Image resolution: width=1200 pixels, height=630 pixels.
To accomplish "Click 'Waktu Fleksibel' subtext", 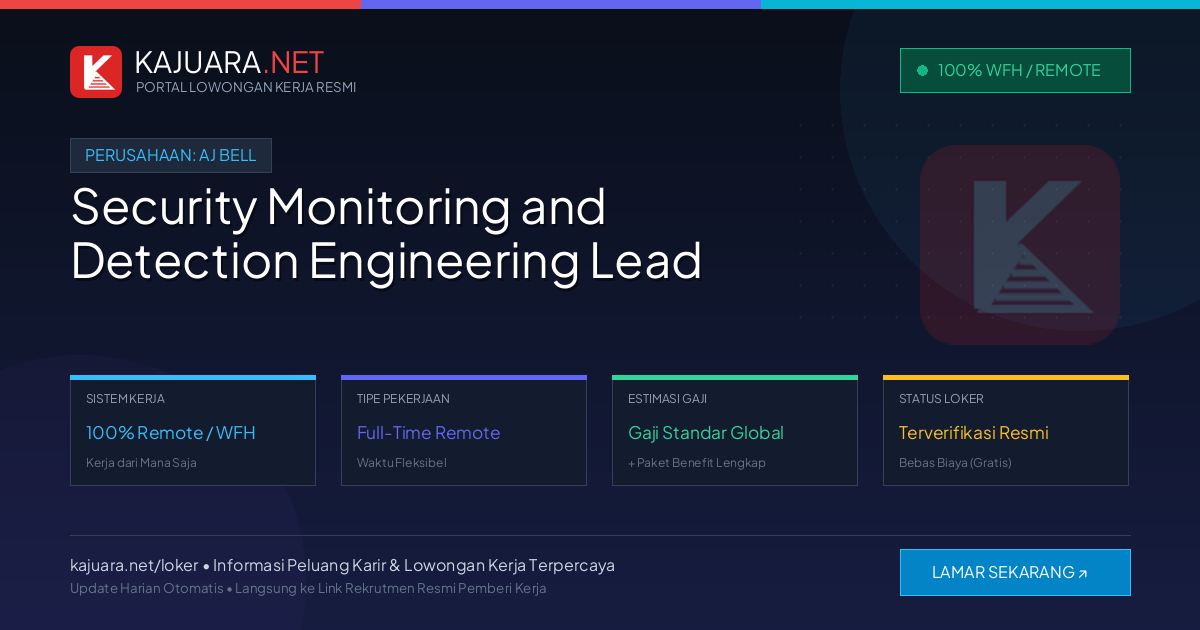I will (x=402, y=463).
